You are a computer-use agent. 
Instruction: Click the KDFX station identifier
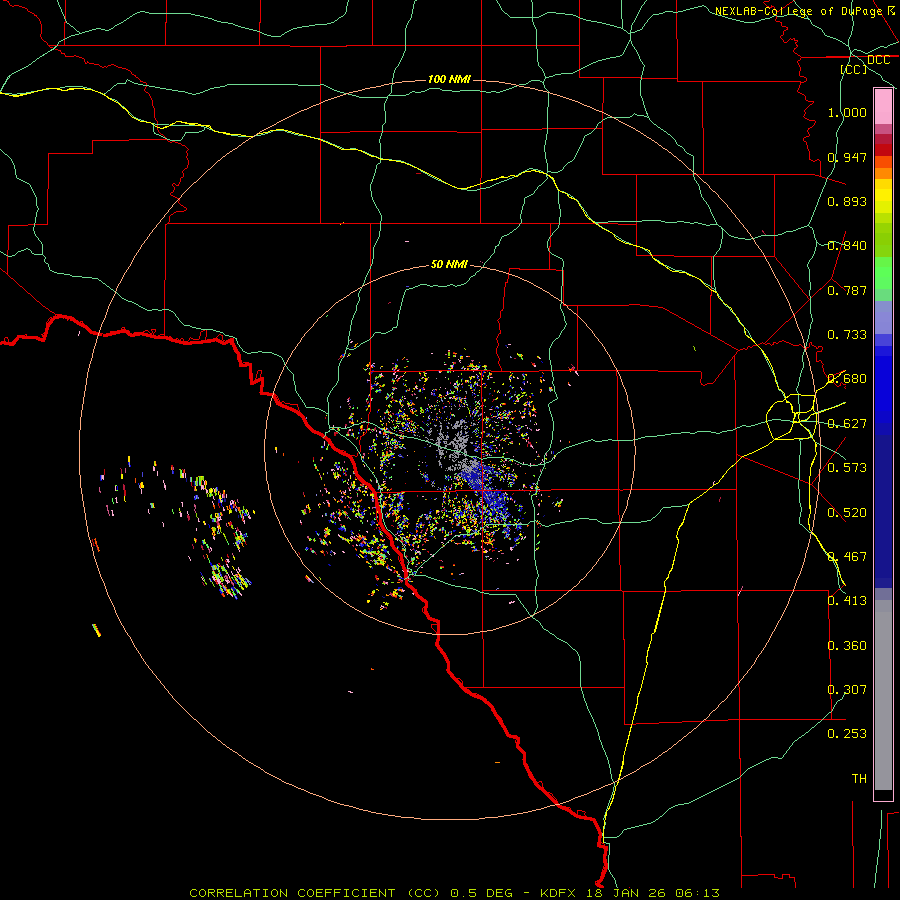560,893
